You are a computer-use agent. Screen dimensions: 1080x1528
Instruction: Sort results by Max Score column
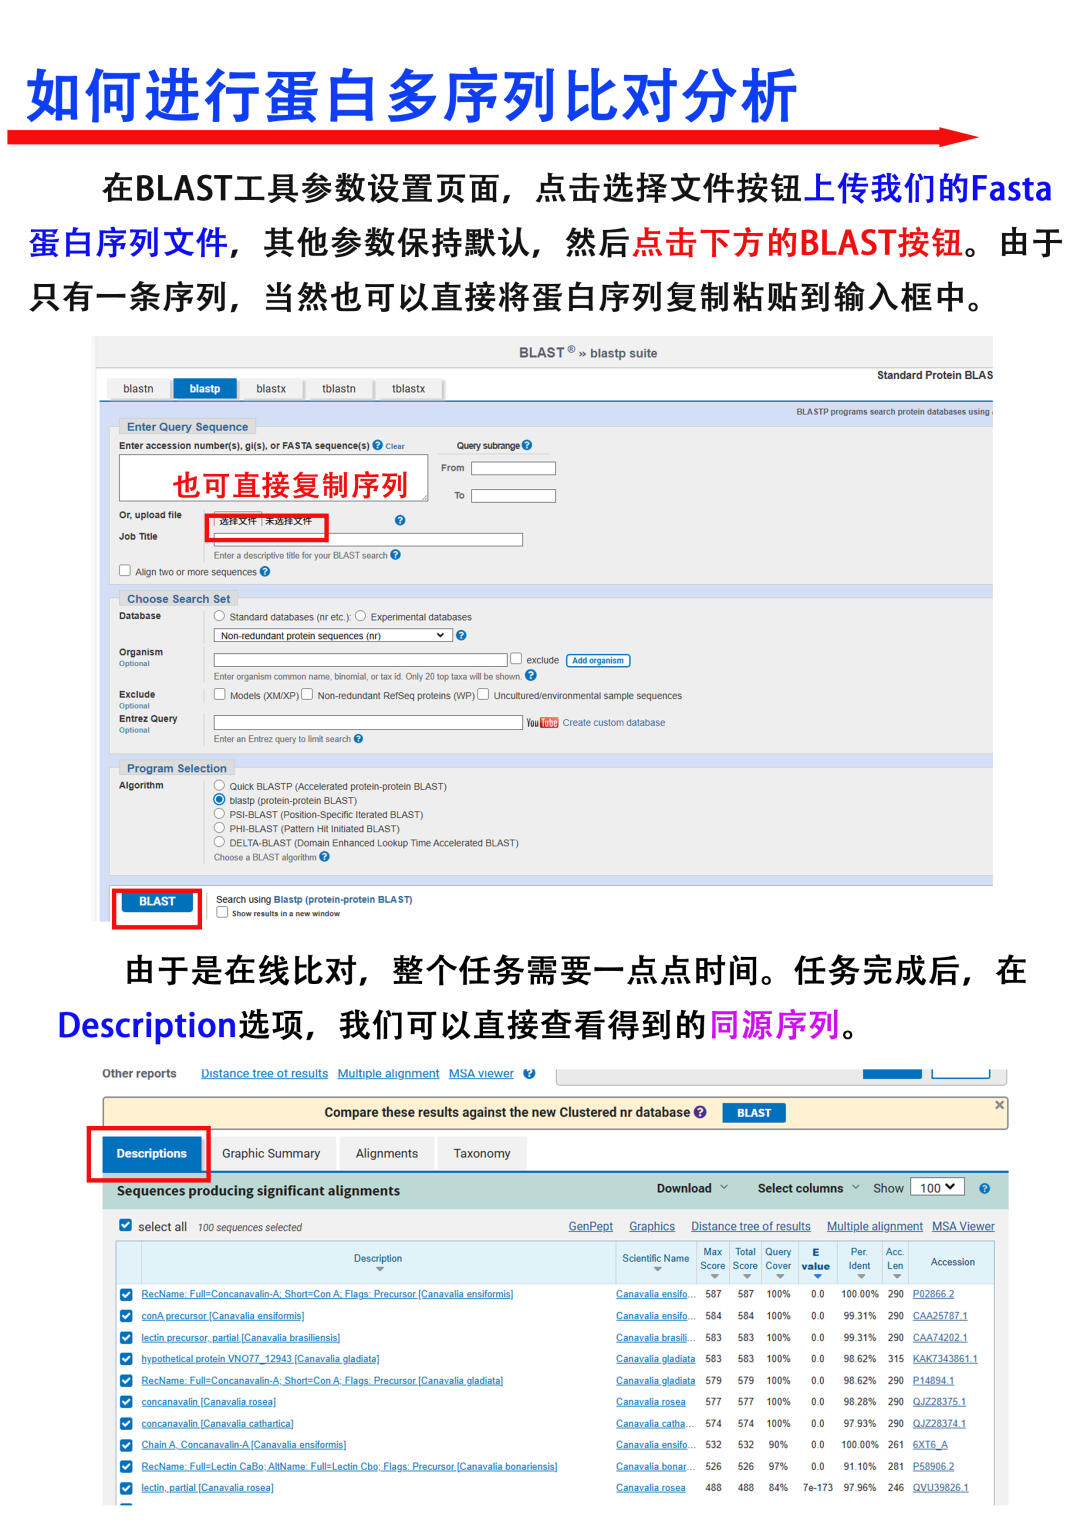tap(713, 1276)
